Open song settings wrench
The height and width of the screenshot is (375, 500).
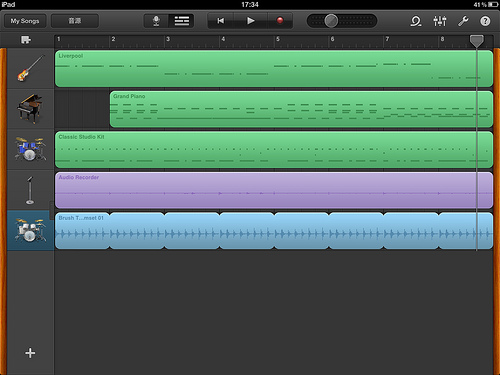tap(463, 21)
